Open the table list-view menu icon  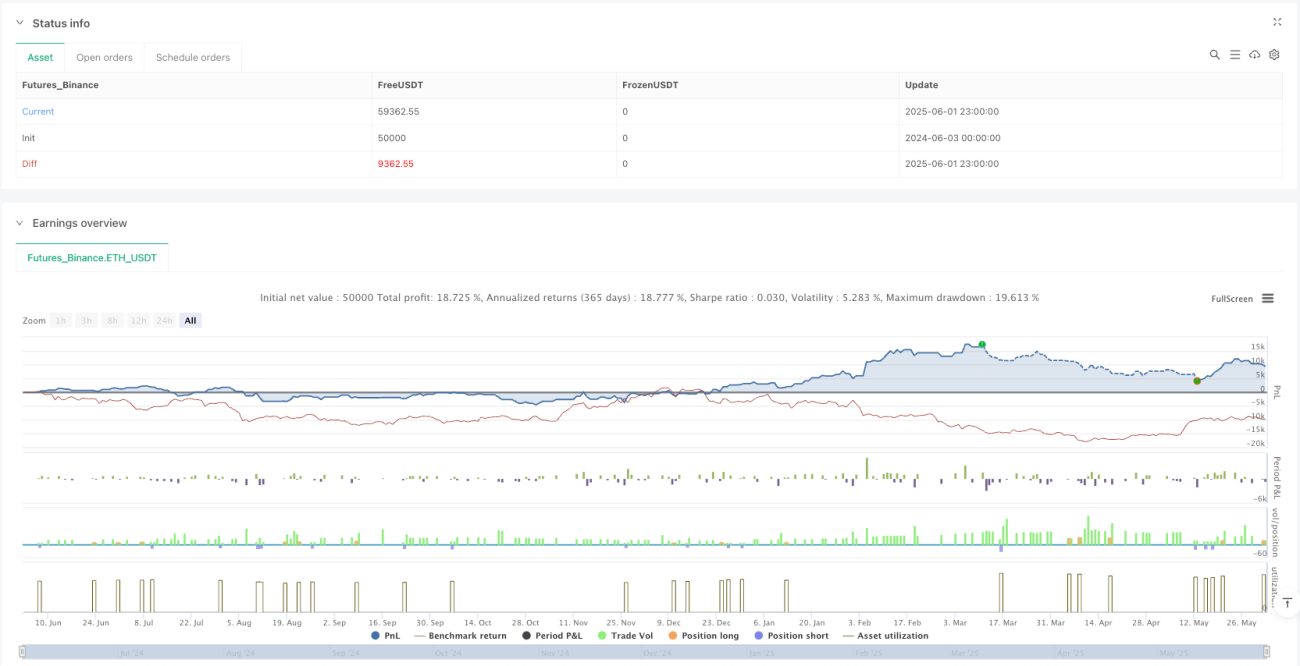(x=1235, y=55)
